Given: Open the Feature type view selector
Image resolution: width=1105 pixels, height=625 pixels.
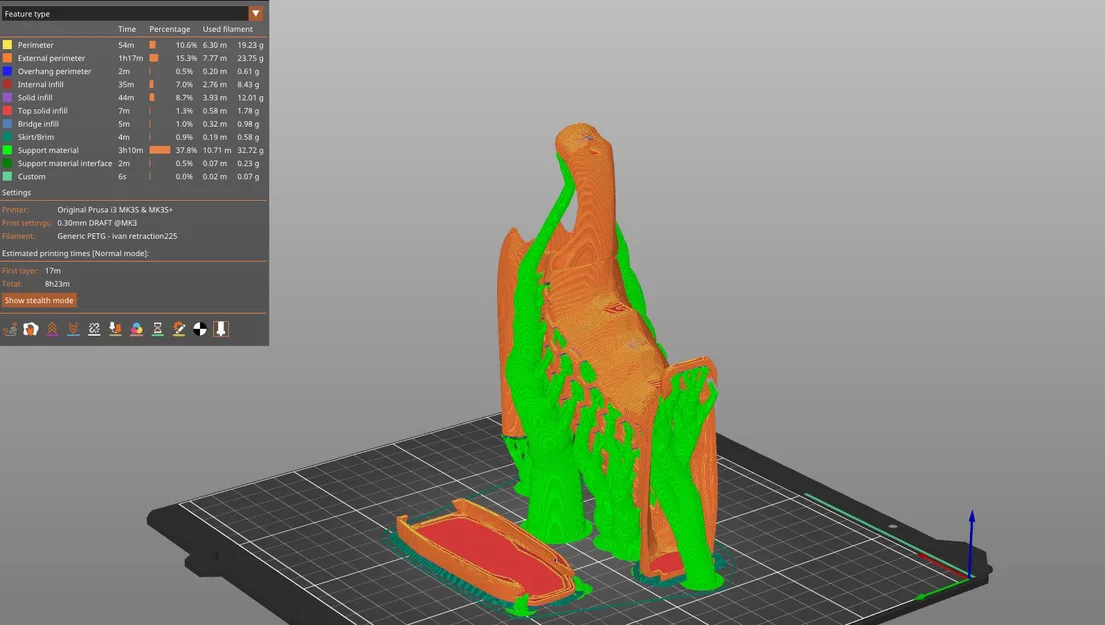Looking at the screenshot, I should pyautogui.click(x=132, y=13).
